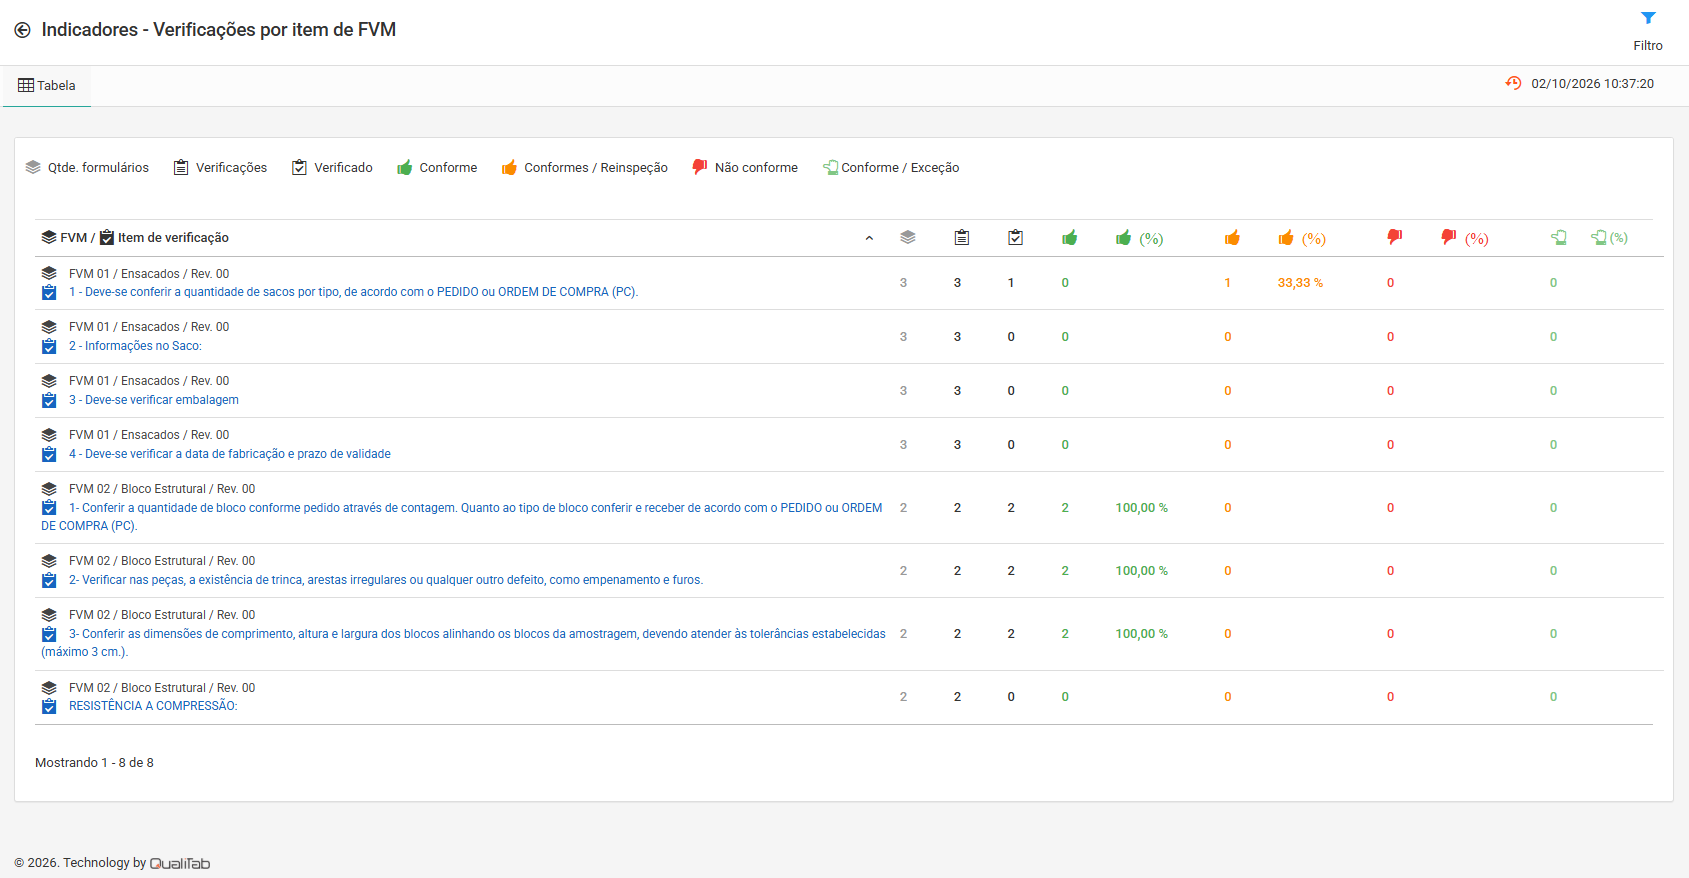The height and width of the screenshot is (878, 1689).
Task: Toggle sort chevron on FVM item column
Action: (x=869, y=238)
